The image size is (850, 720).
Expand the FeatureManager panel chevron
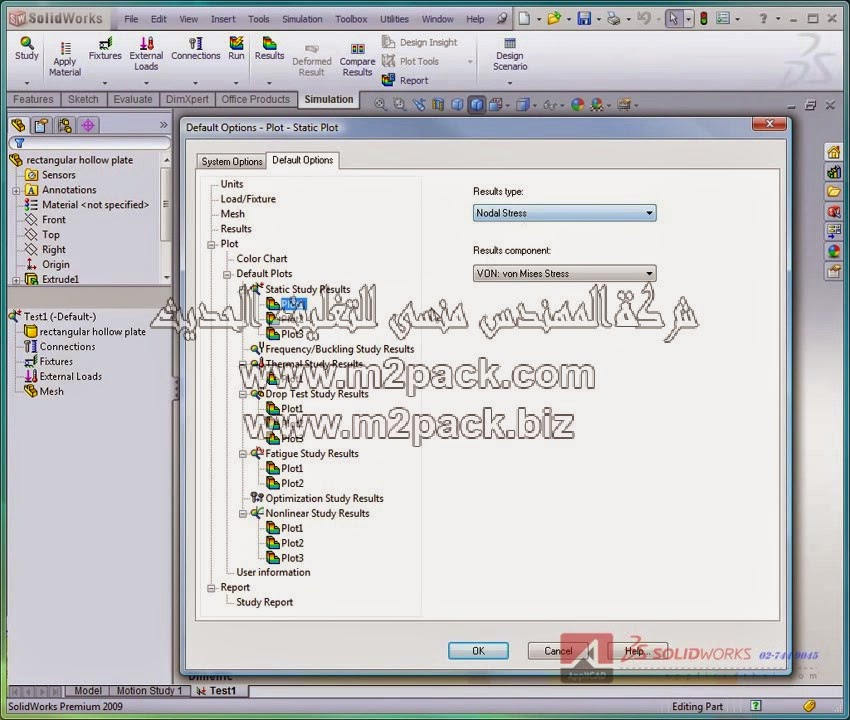point(164,125)
